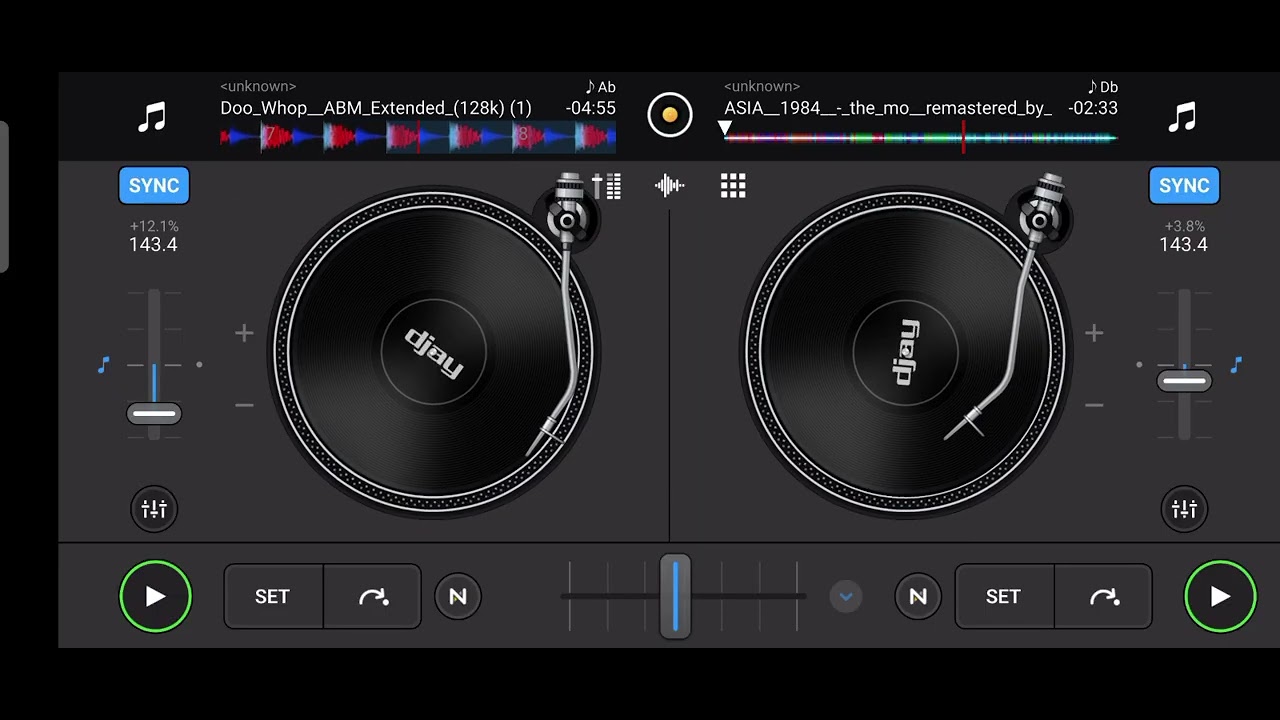Open the left deck music library
1280x720 pixels.
pyautogui.click(x=151, y=118)
